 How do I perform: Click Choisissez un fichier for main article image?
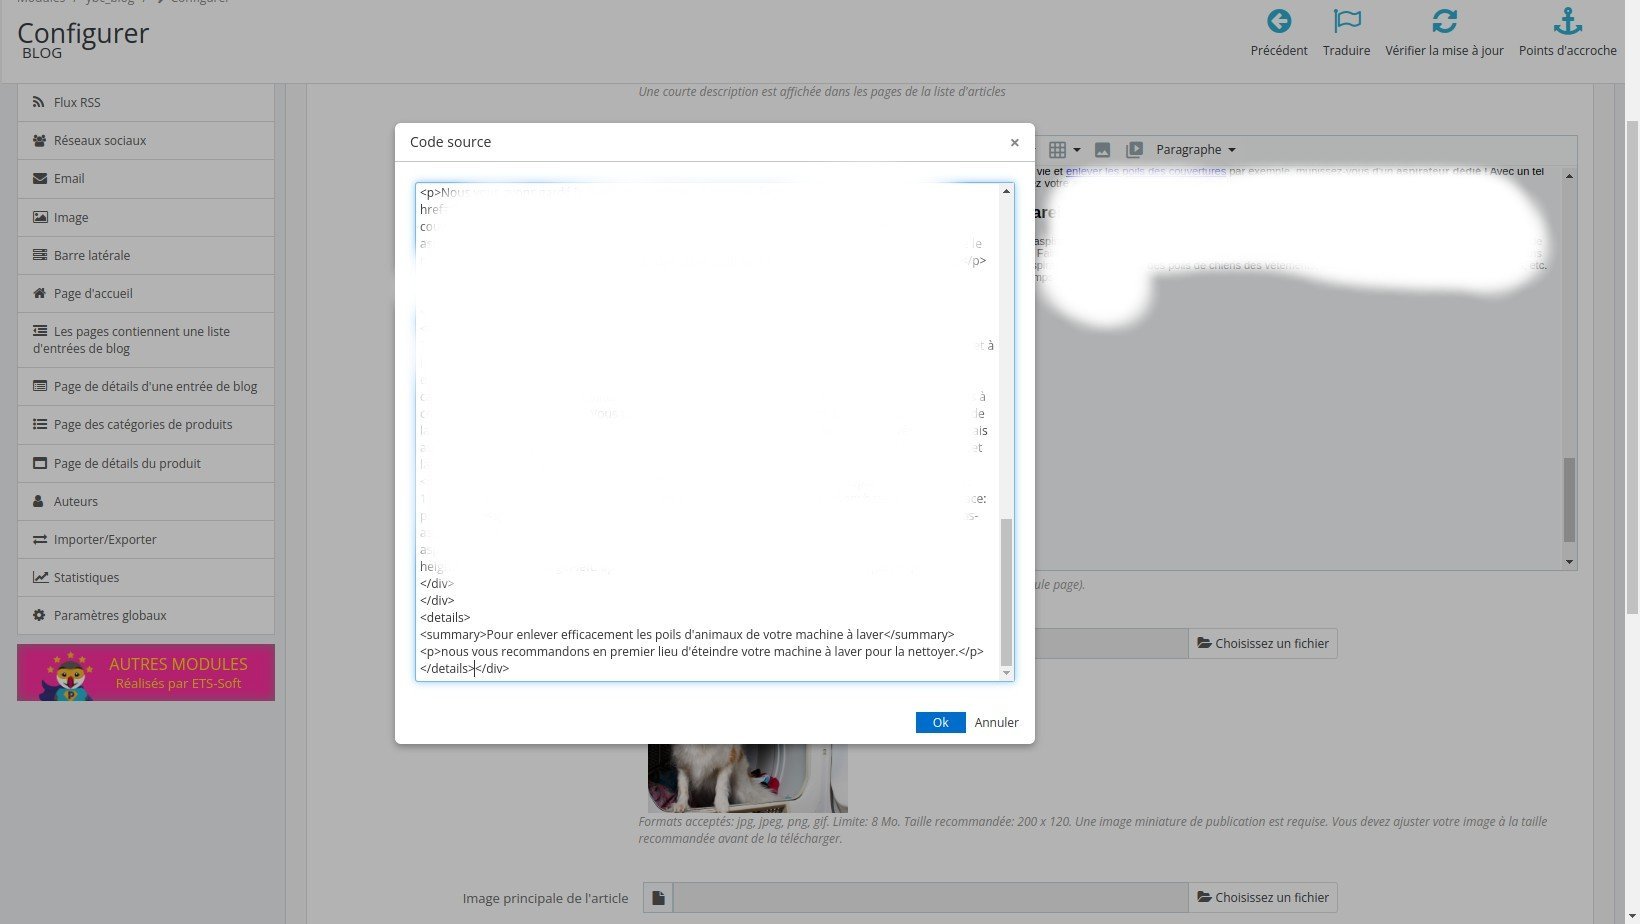(1263, 898)
